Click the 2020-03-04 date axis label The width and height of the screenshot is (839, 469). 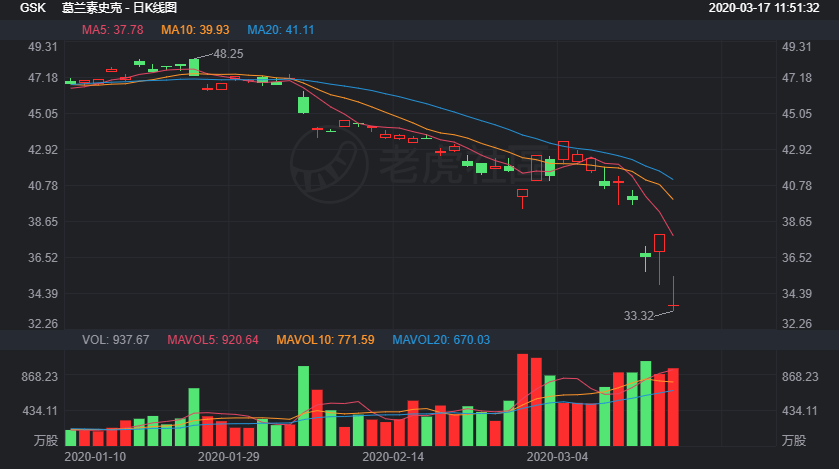[x=557, y=457]
